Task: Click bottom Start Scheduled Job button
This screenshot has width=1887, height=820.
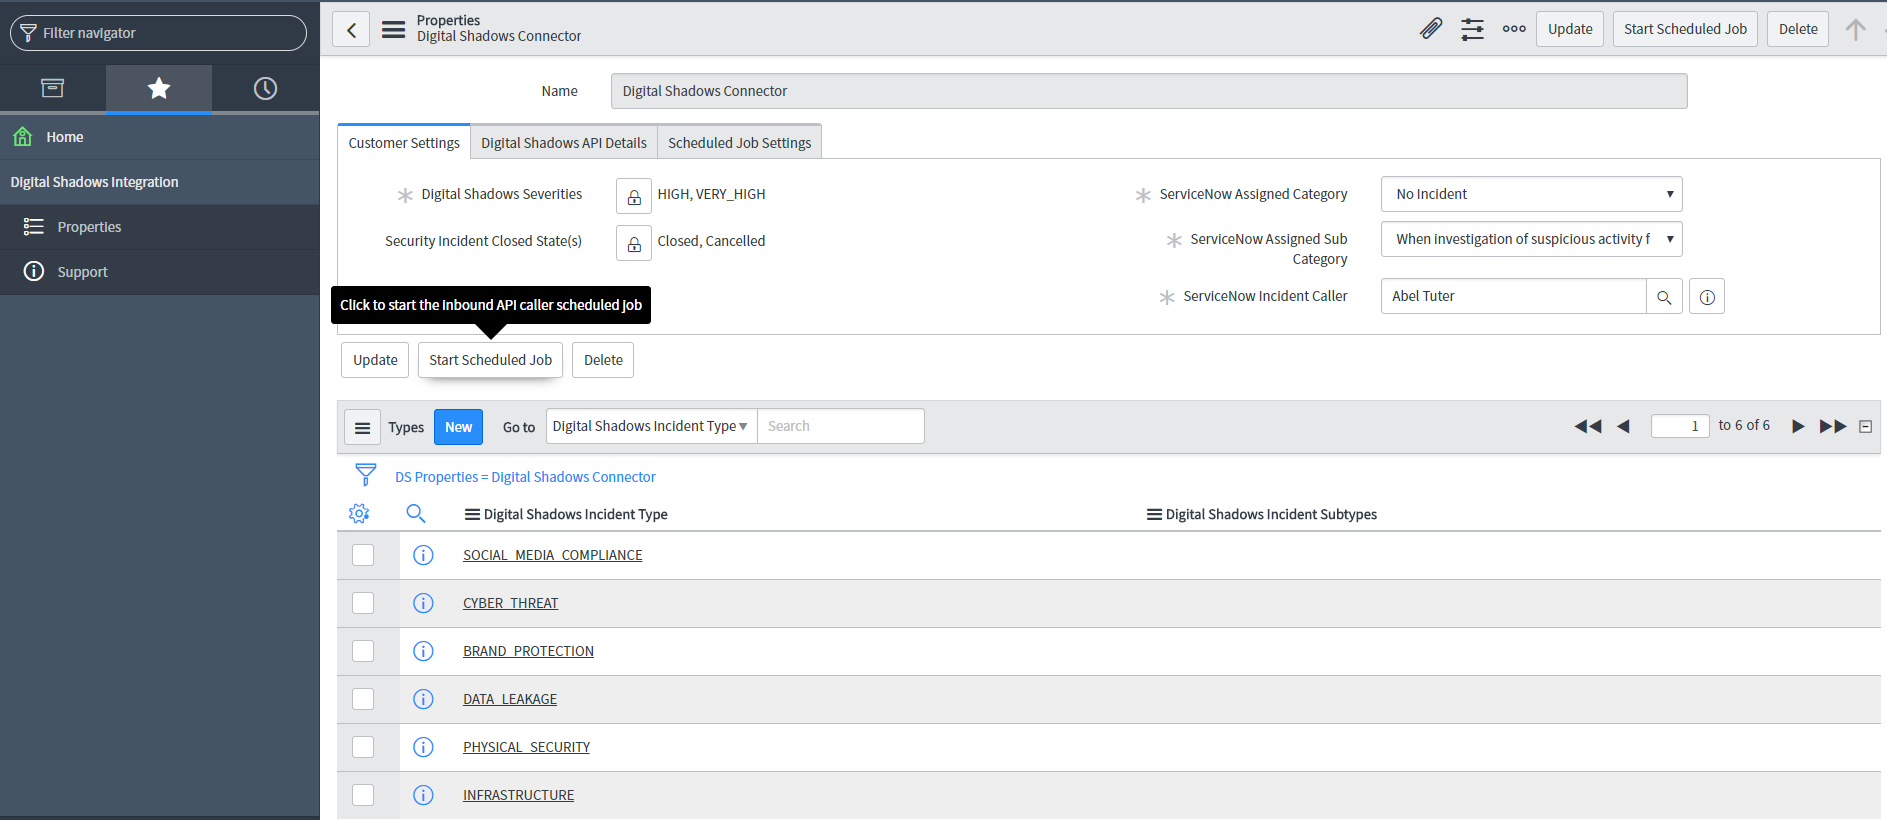Action: click(490, 360)
